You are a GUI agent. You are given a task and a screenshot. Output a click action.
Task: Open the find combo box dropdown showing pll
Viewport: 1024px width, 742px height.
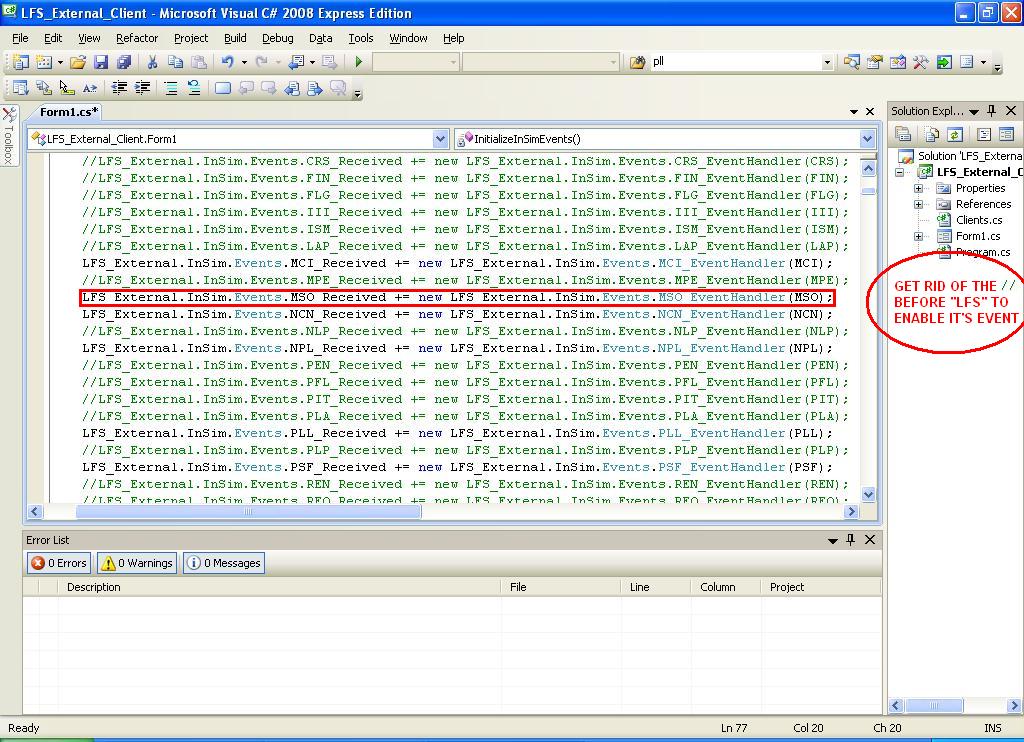[827, 62]
